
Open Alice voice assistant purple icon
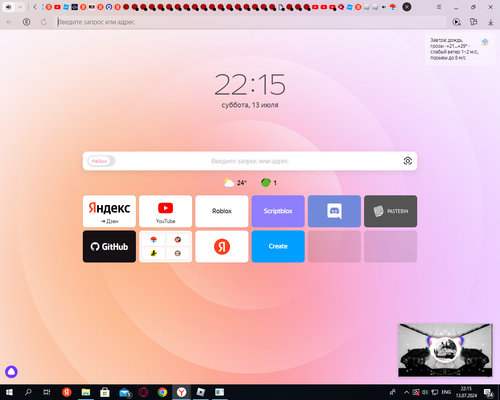tap(11, 372)
